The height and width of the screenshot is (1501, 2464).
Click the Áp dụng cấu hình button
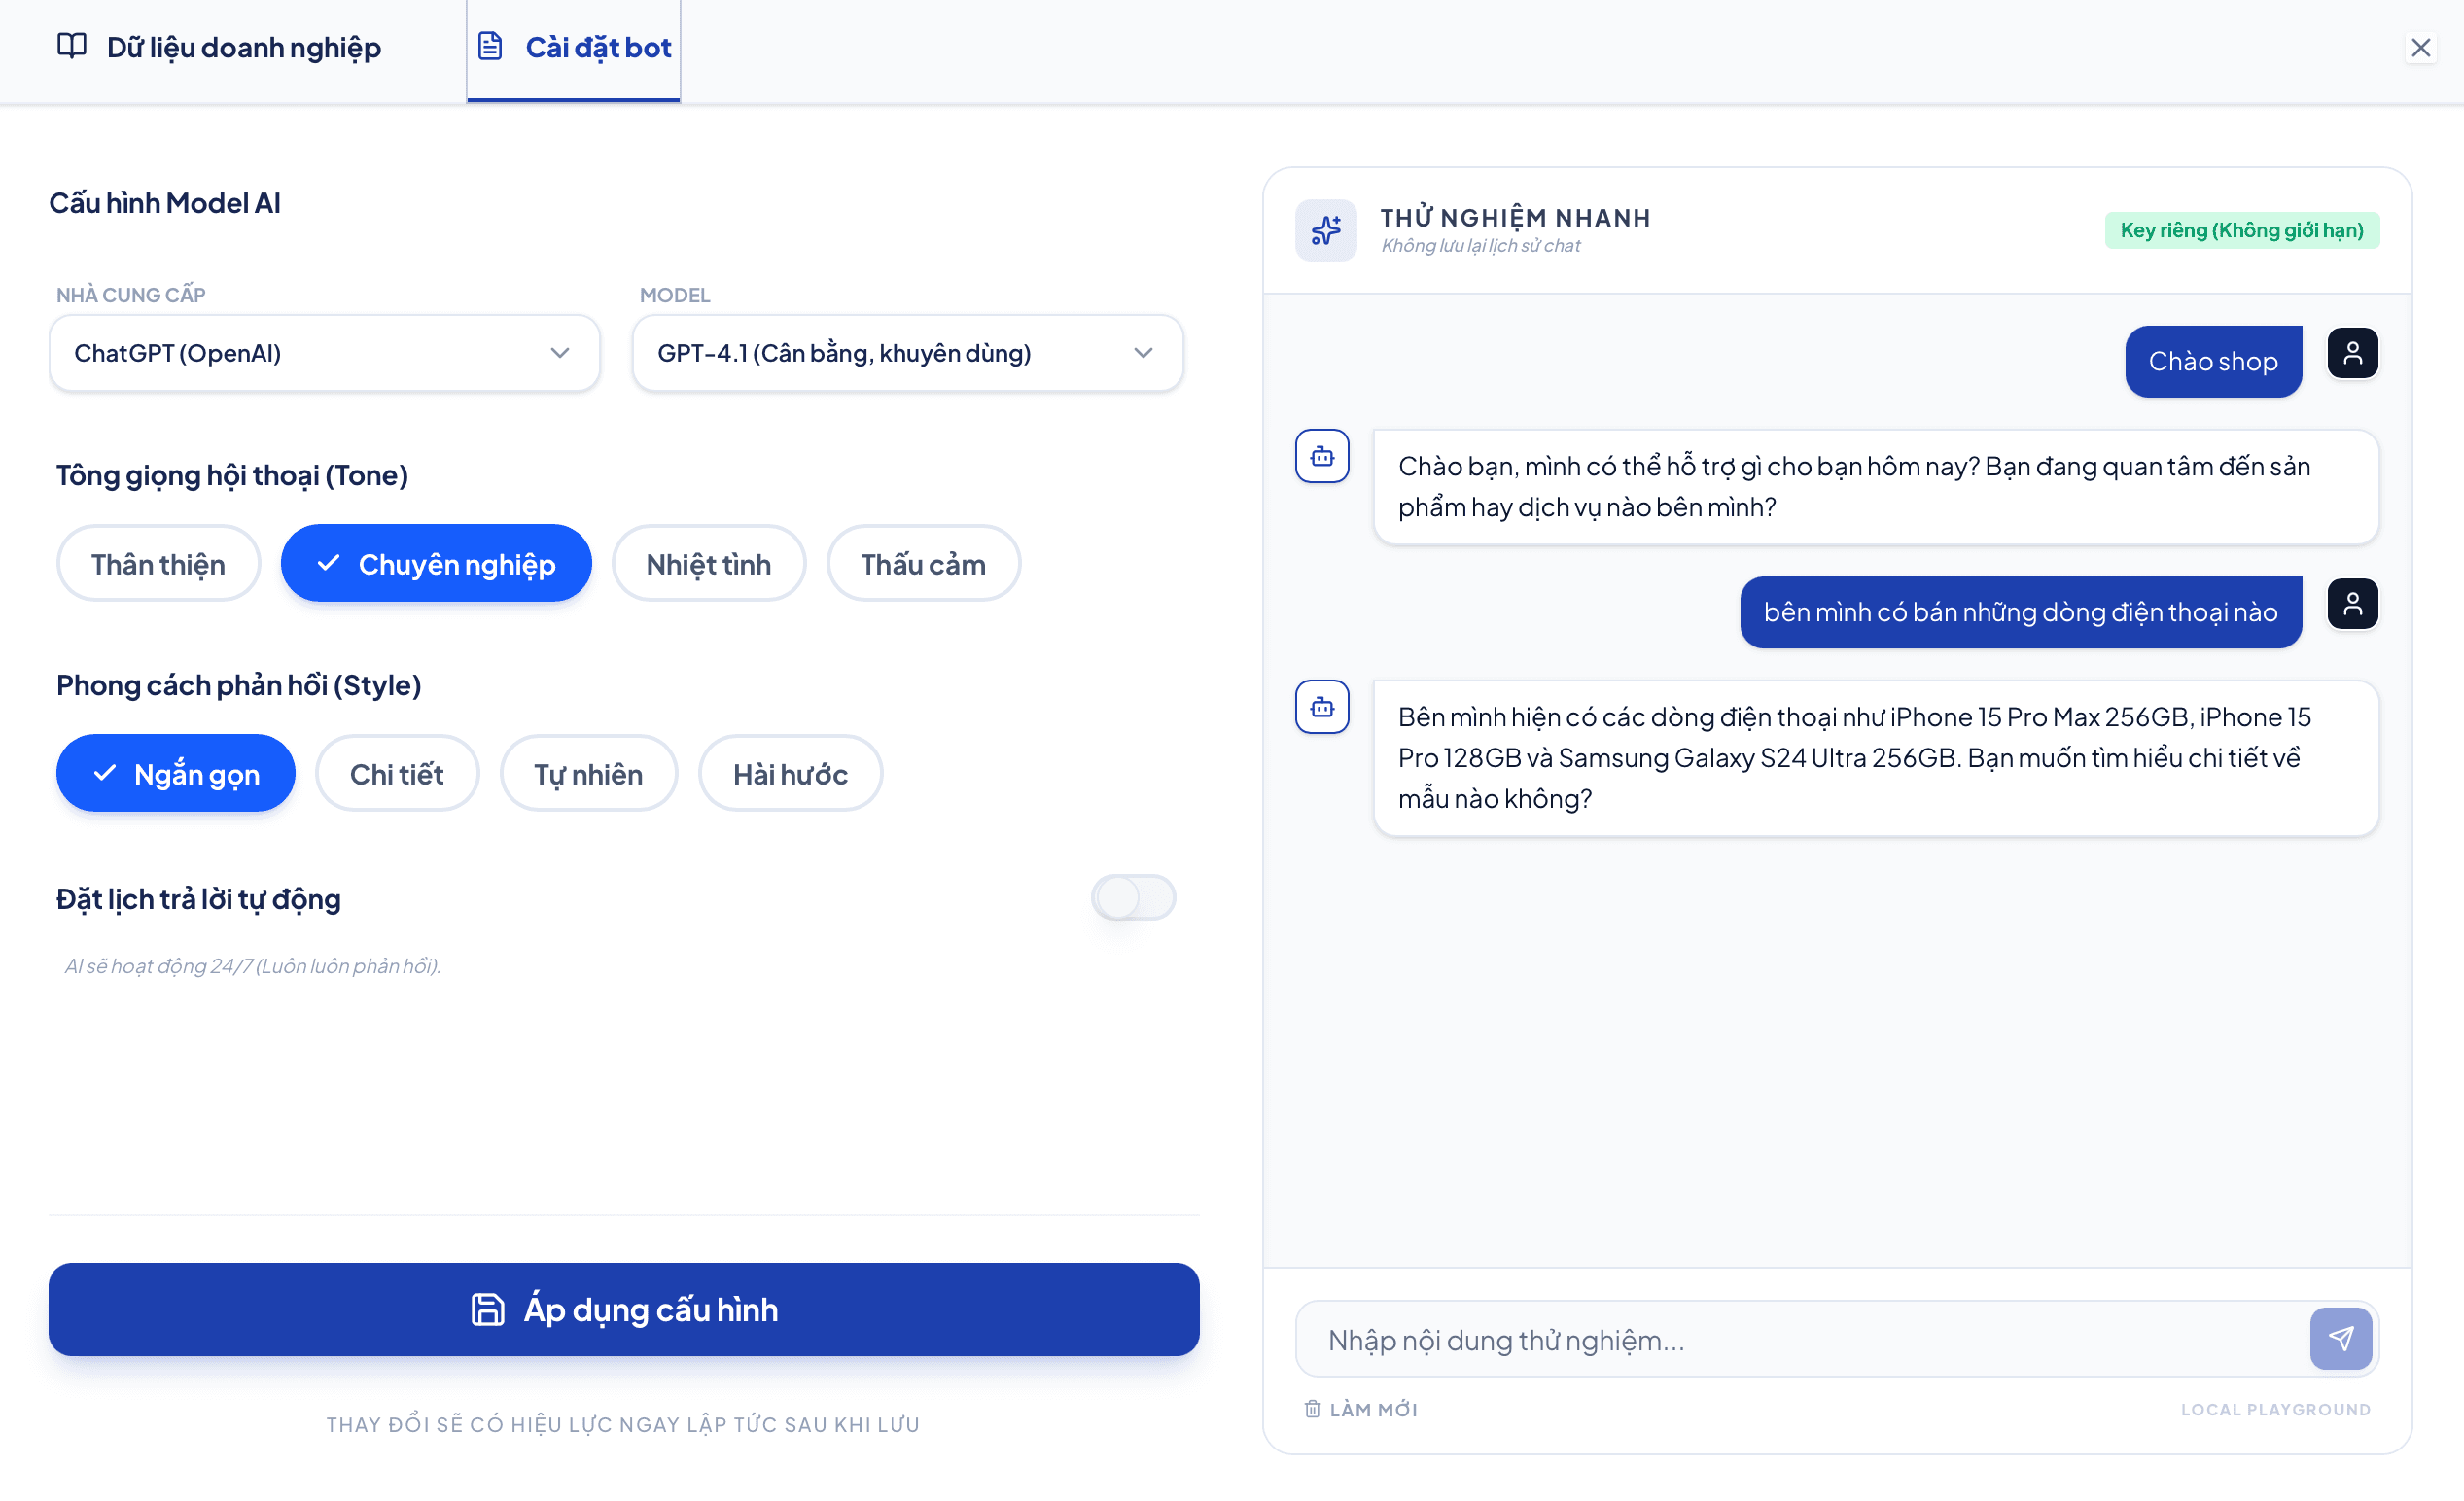click(624, 1309)
